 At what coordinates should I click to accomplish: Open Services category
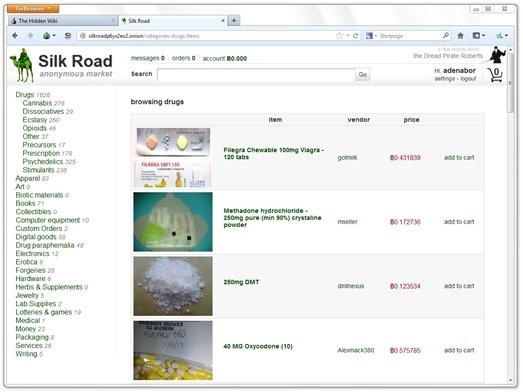(29, 346)
